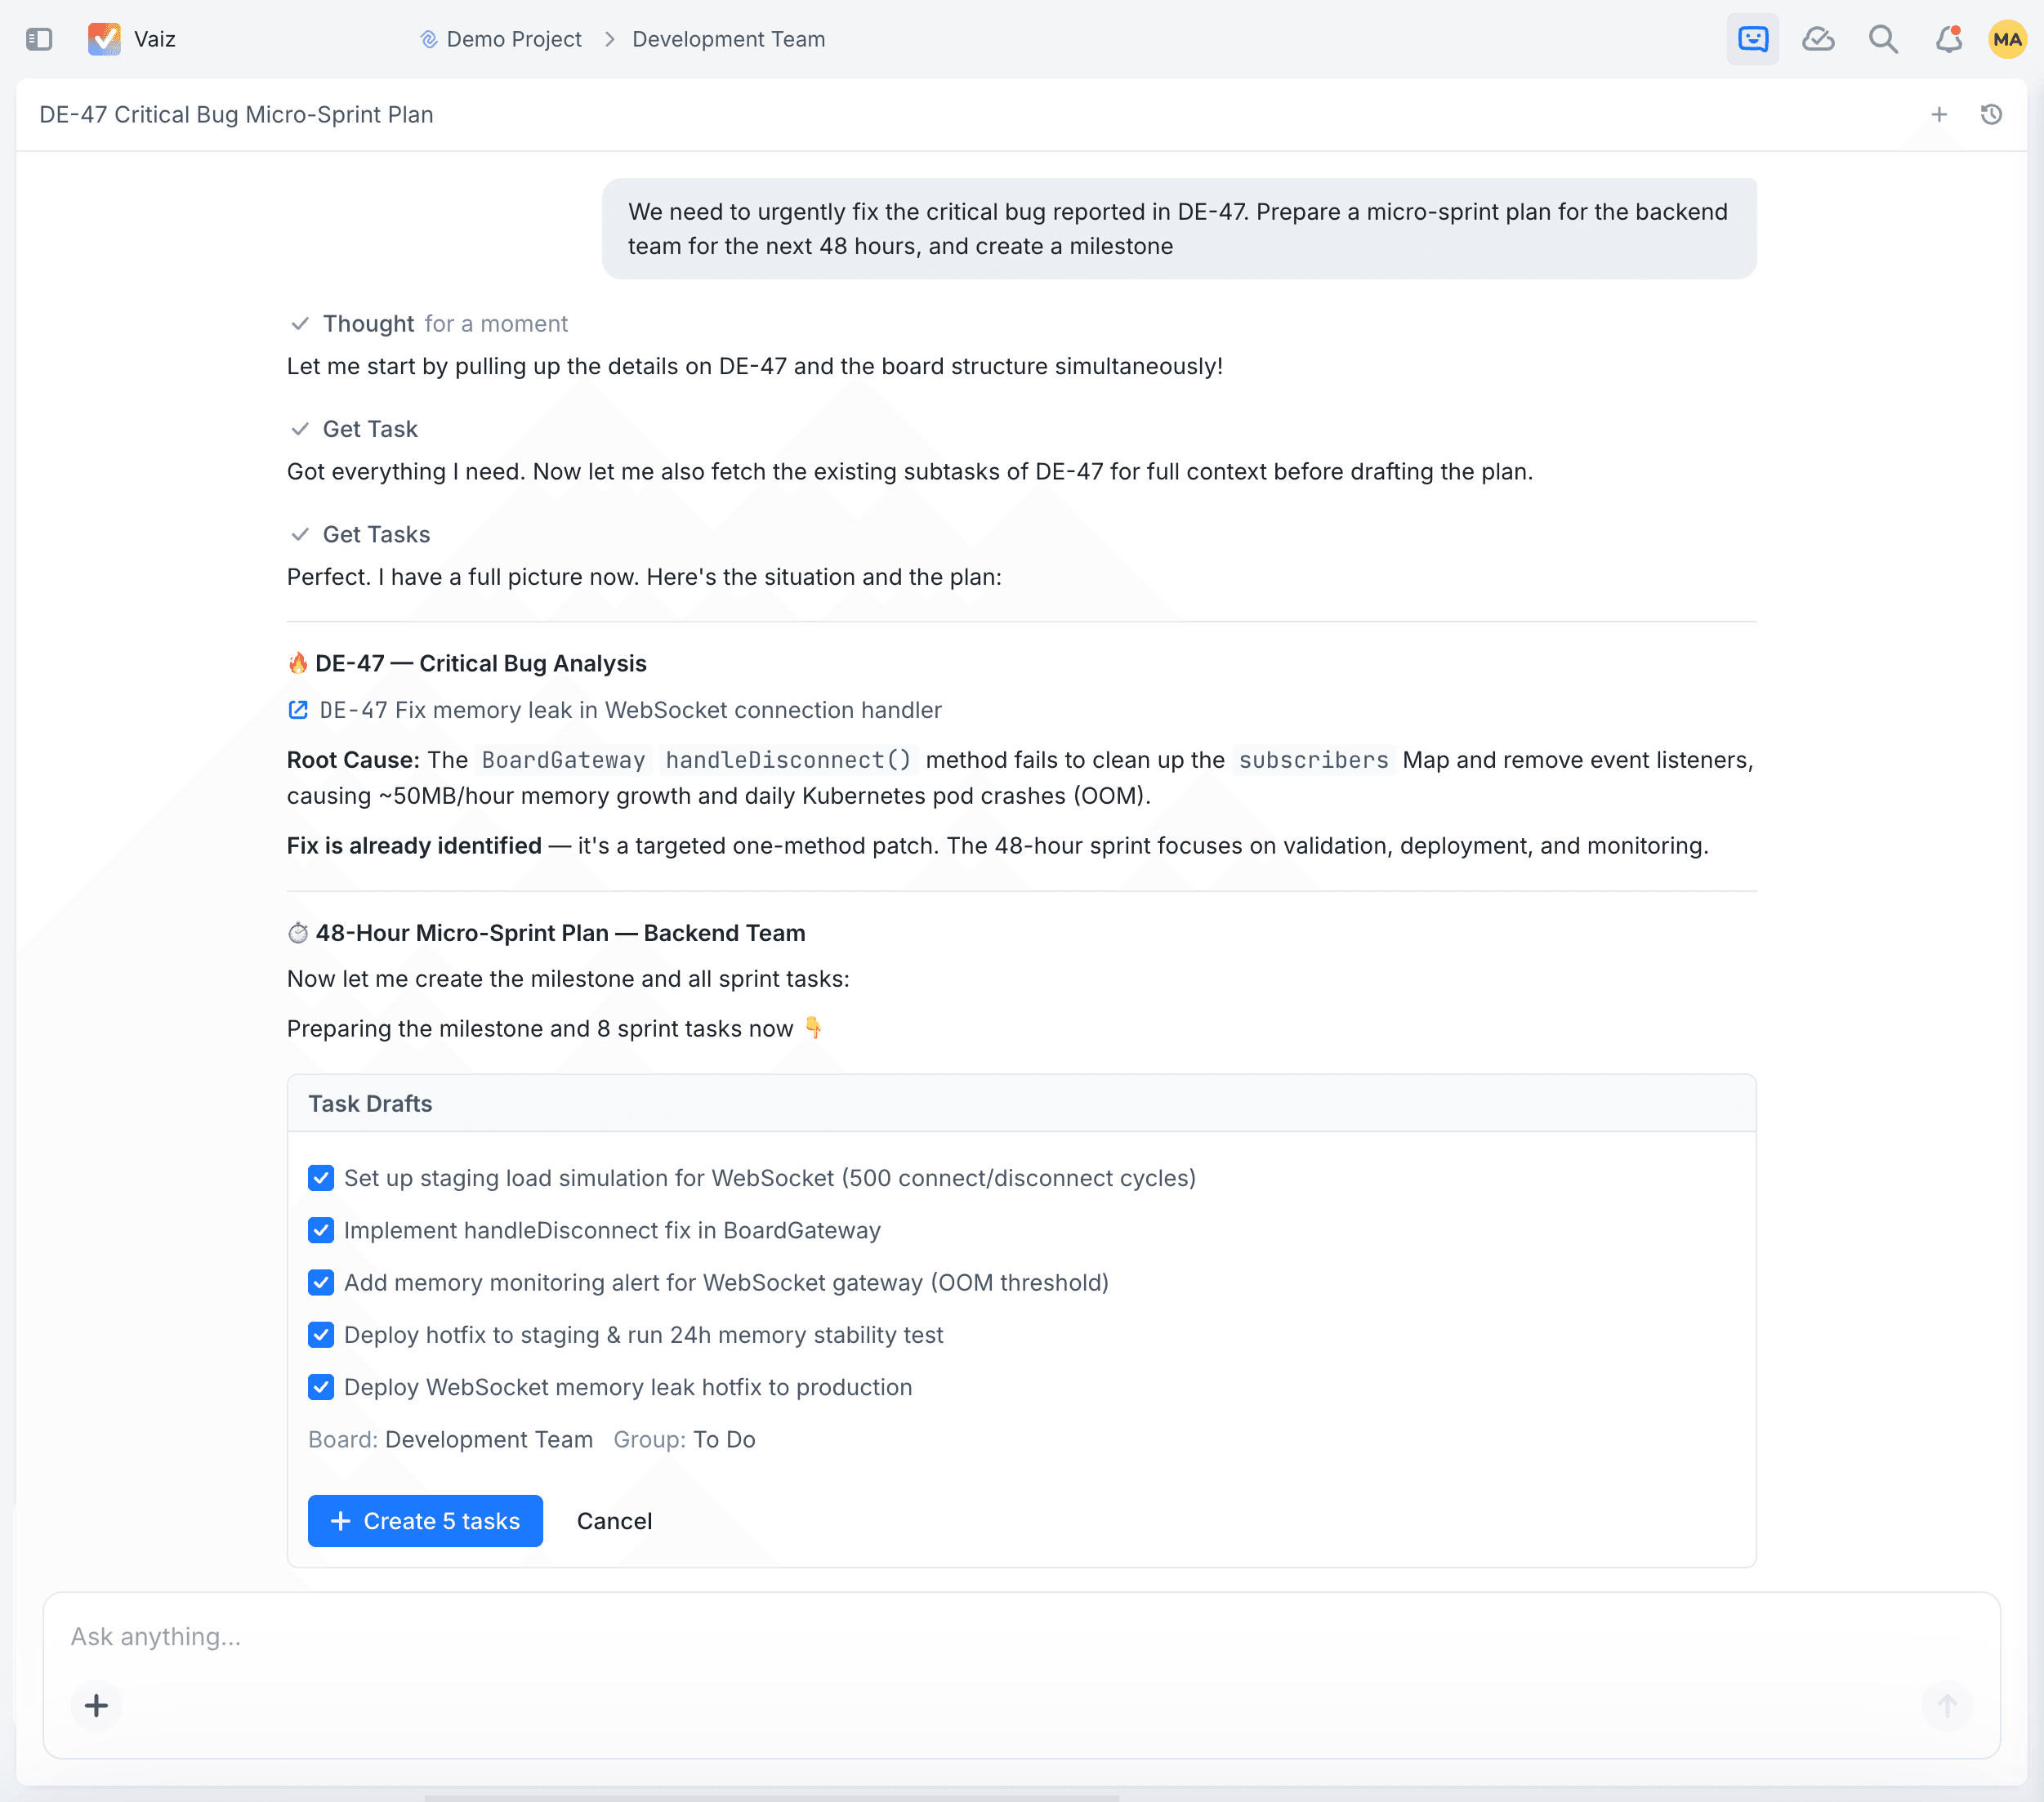
Task: Click the Create 5 tasks button
Action: (425, 1520)
